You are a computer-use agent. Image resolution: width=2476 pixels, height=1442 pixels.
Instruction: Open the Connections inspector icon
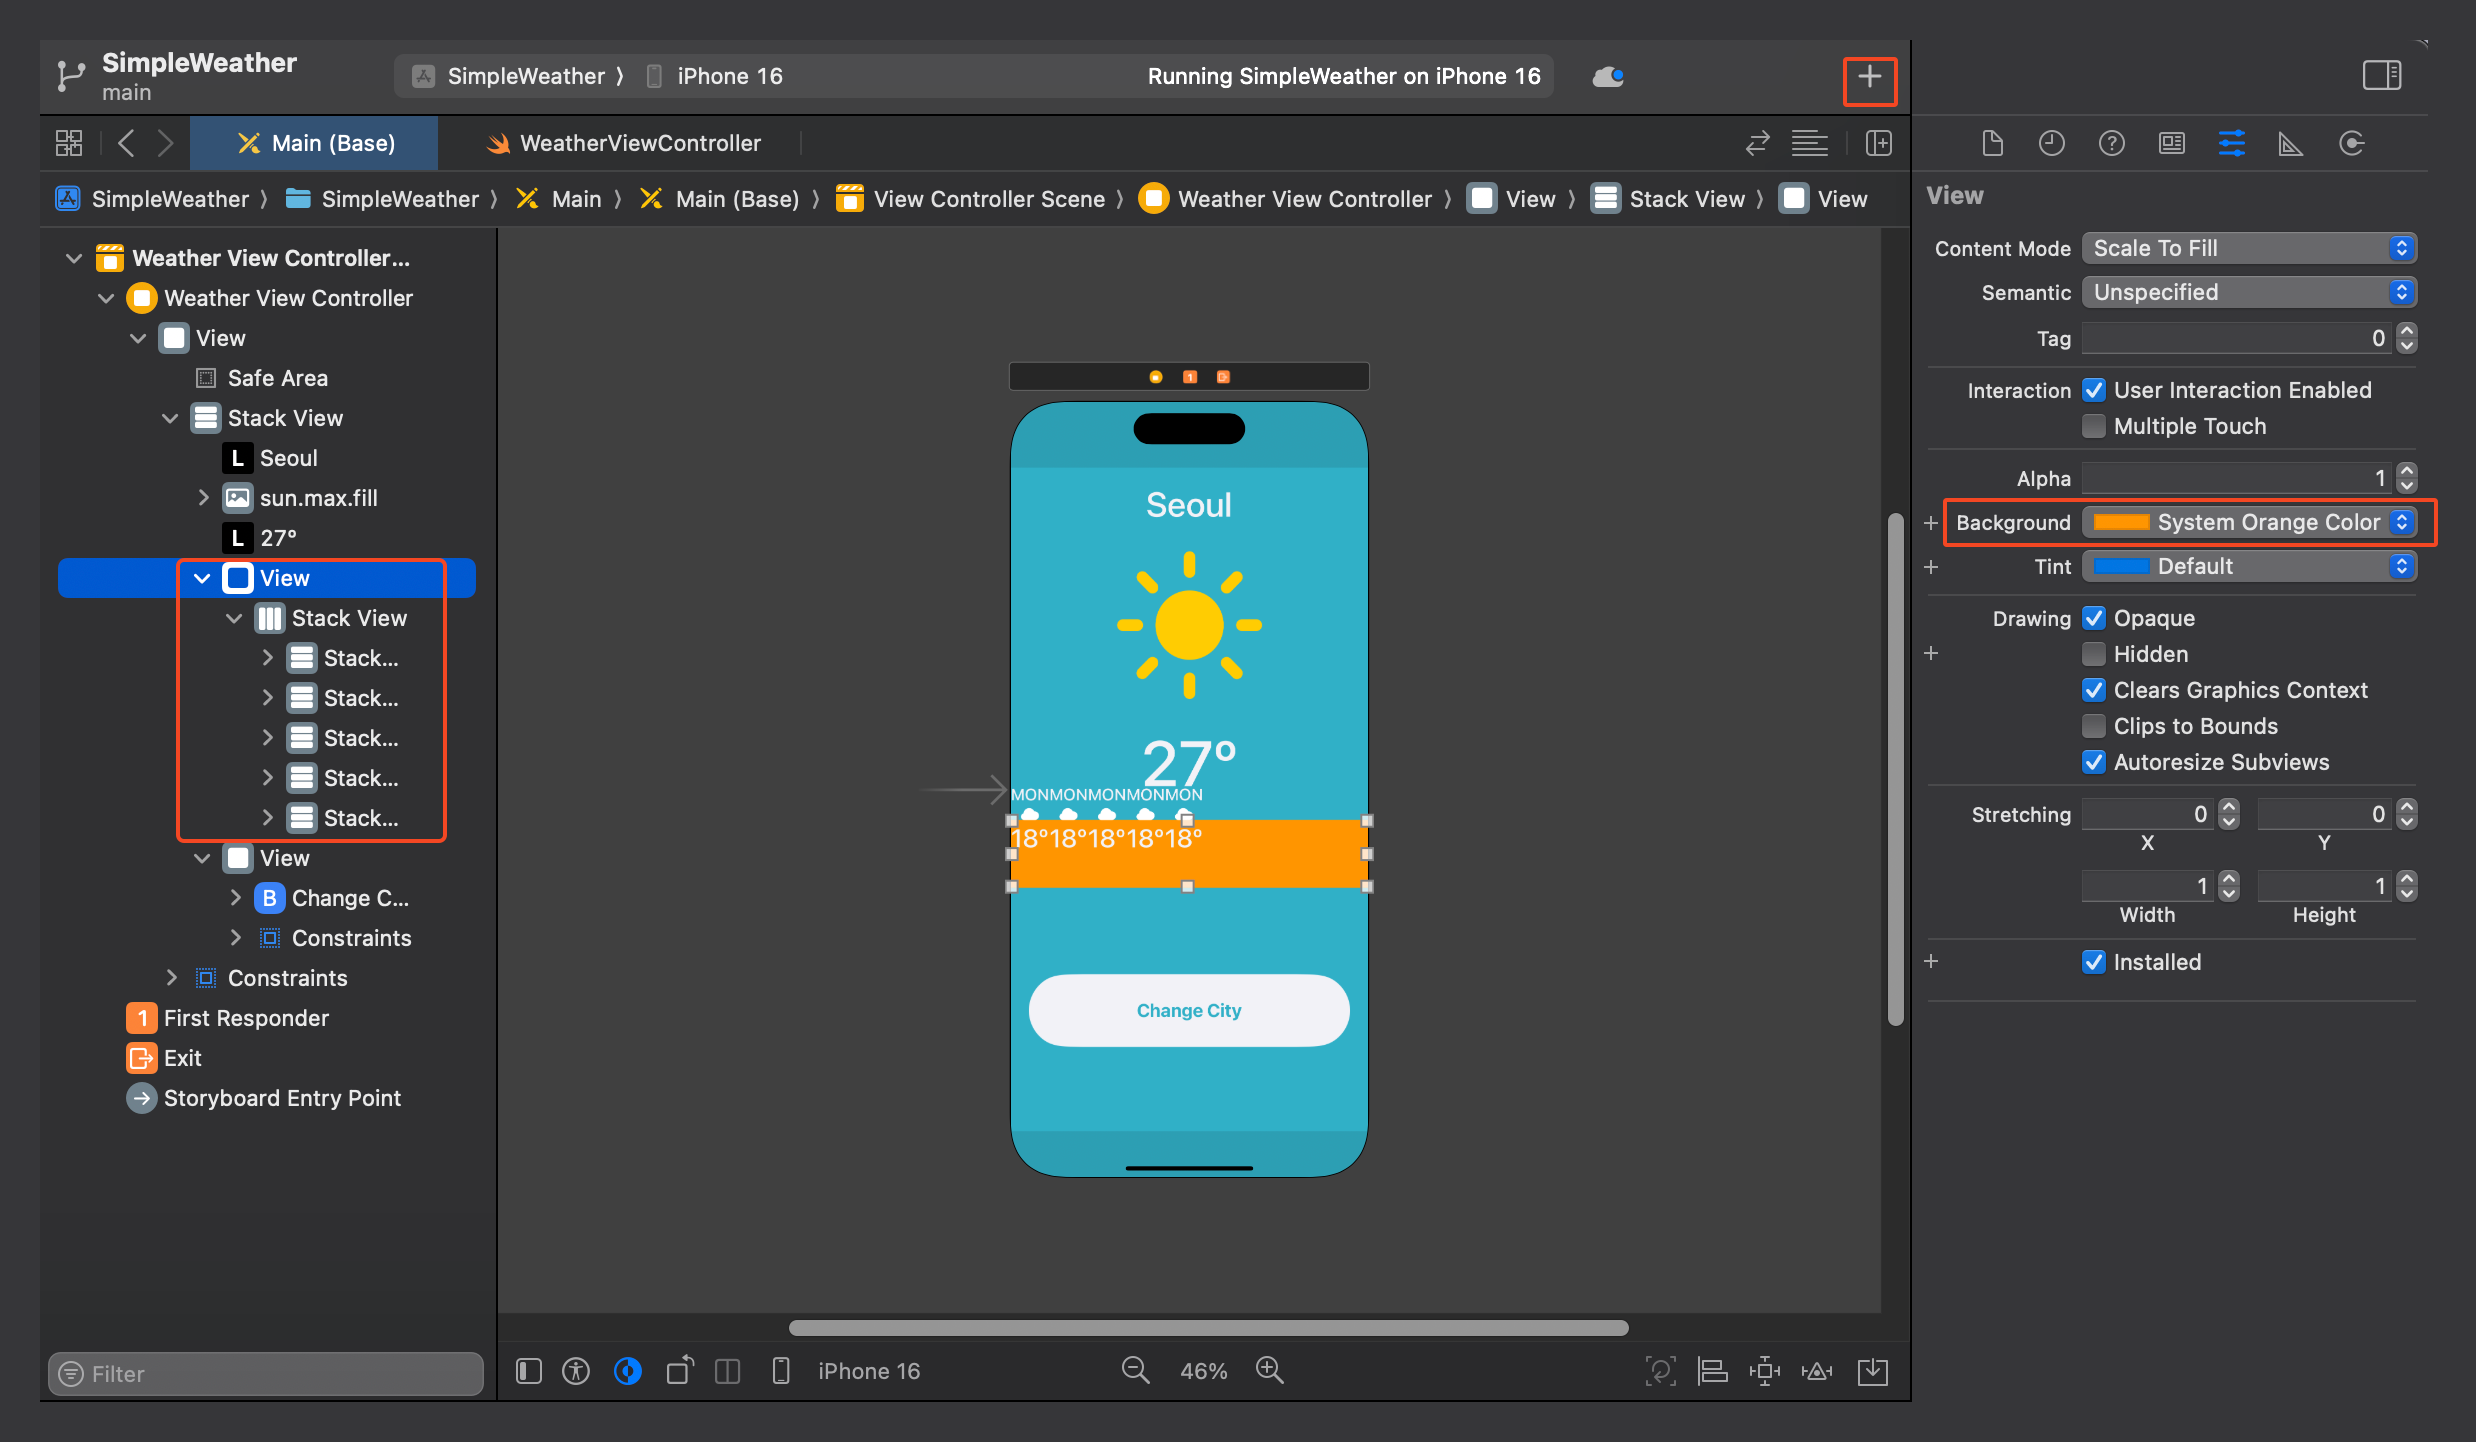[x=2351, y=144]
